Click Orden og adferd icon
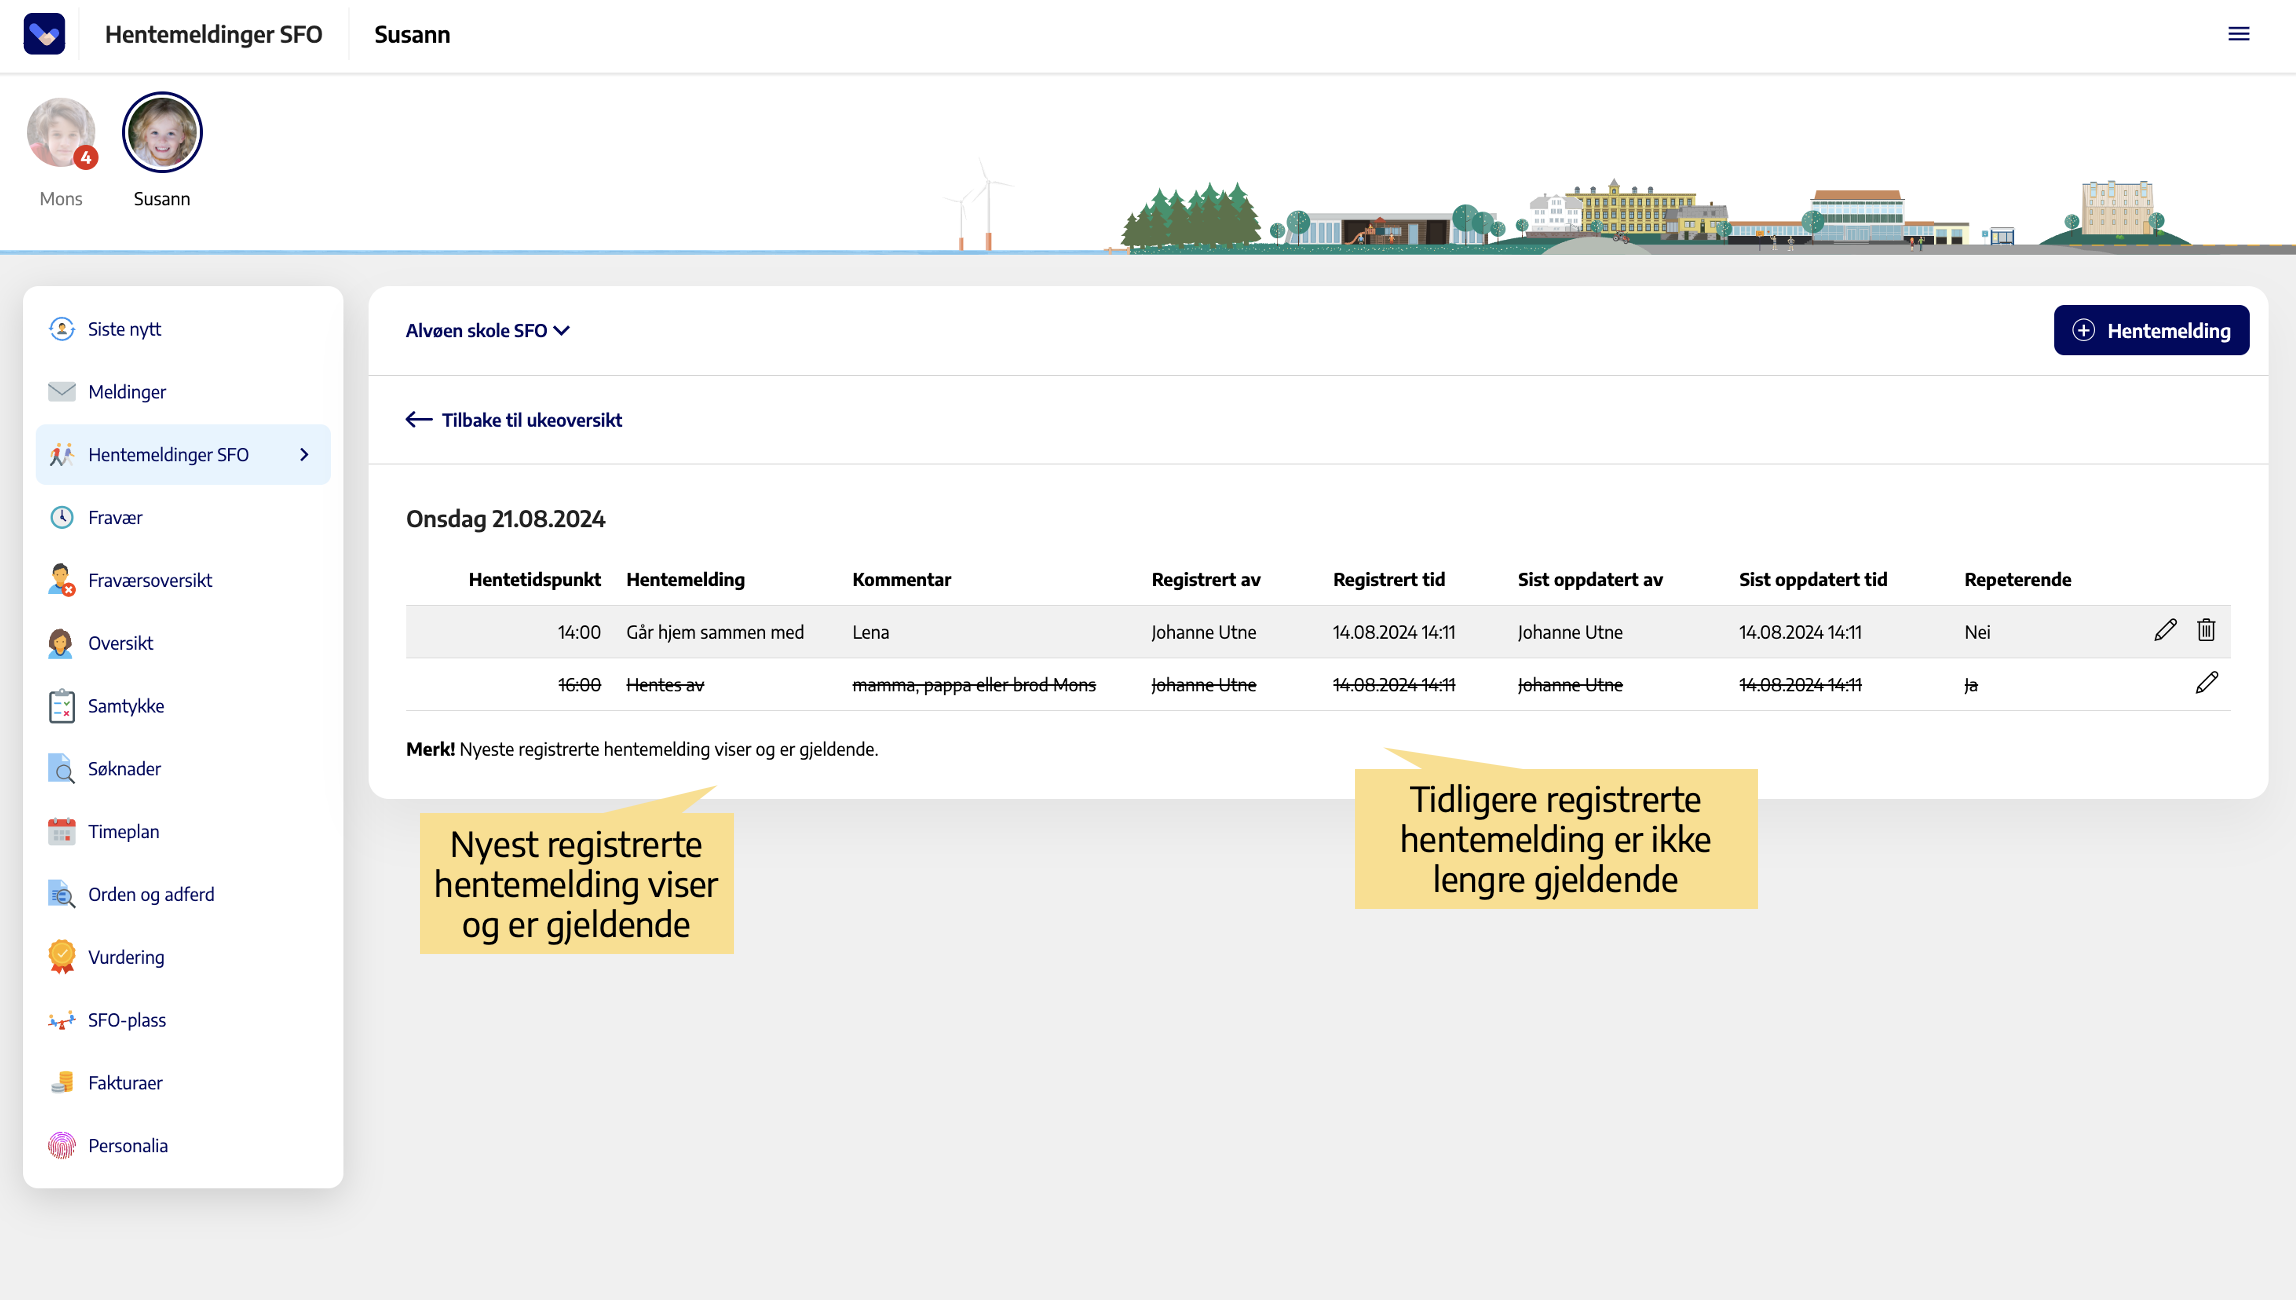The height and width of the screenshot is (1300, 2296). click(x=62, y=894)
